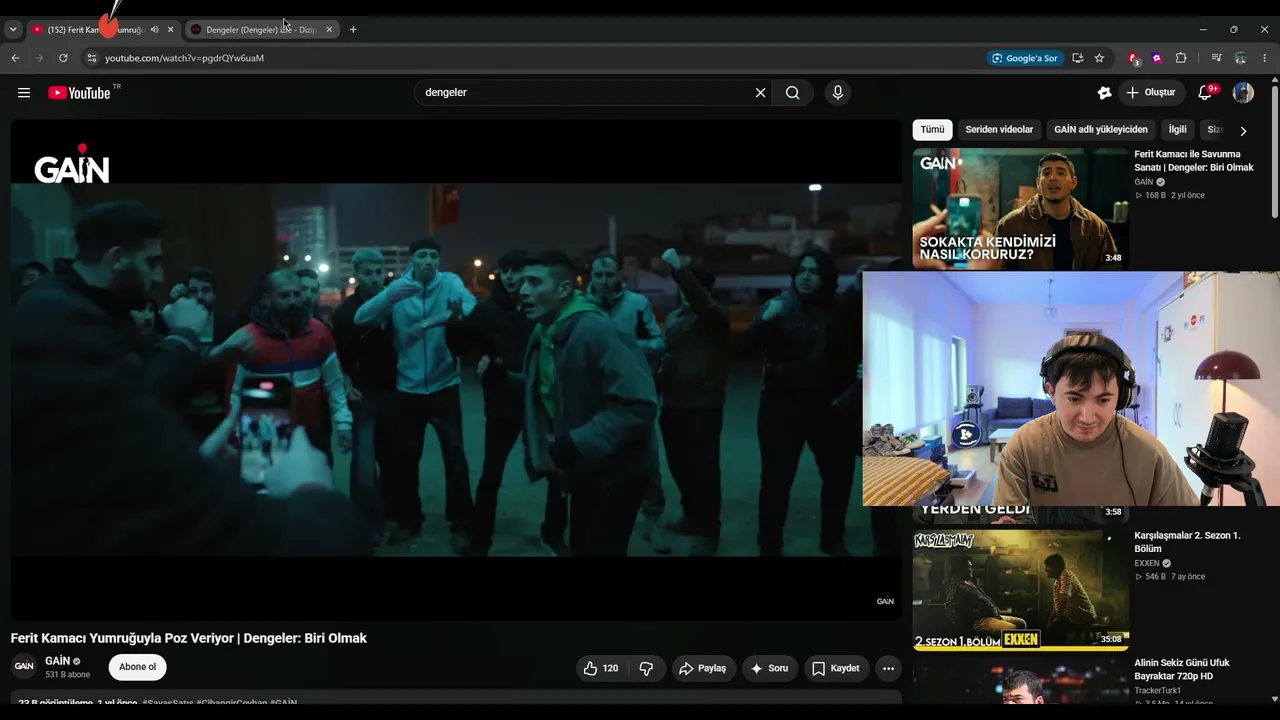Click the sidebar scrollbar down arrow
Image resolution: width=1280 pixels, height=720 pixels.
(x=1274, y=699)
